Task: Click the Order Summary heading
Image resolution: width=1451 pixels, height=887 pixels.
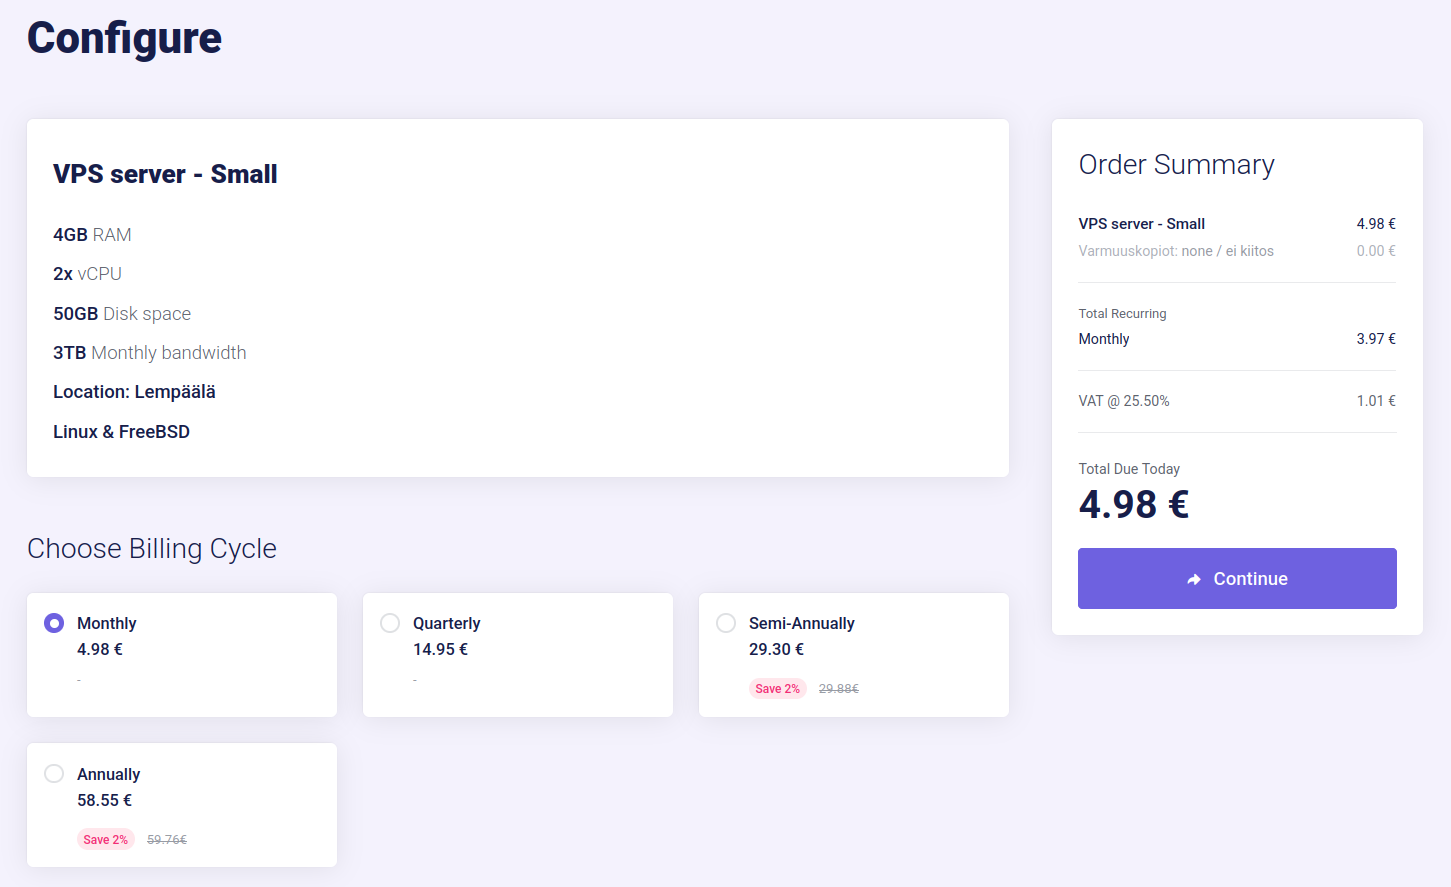Action: point(1176,164)
